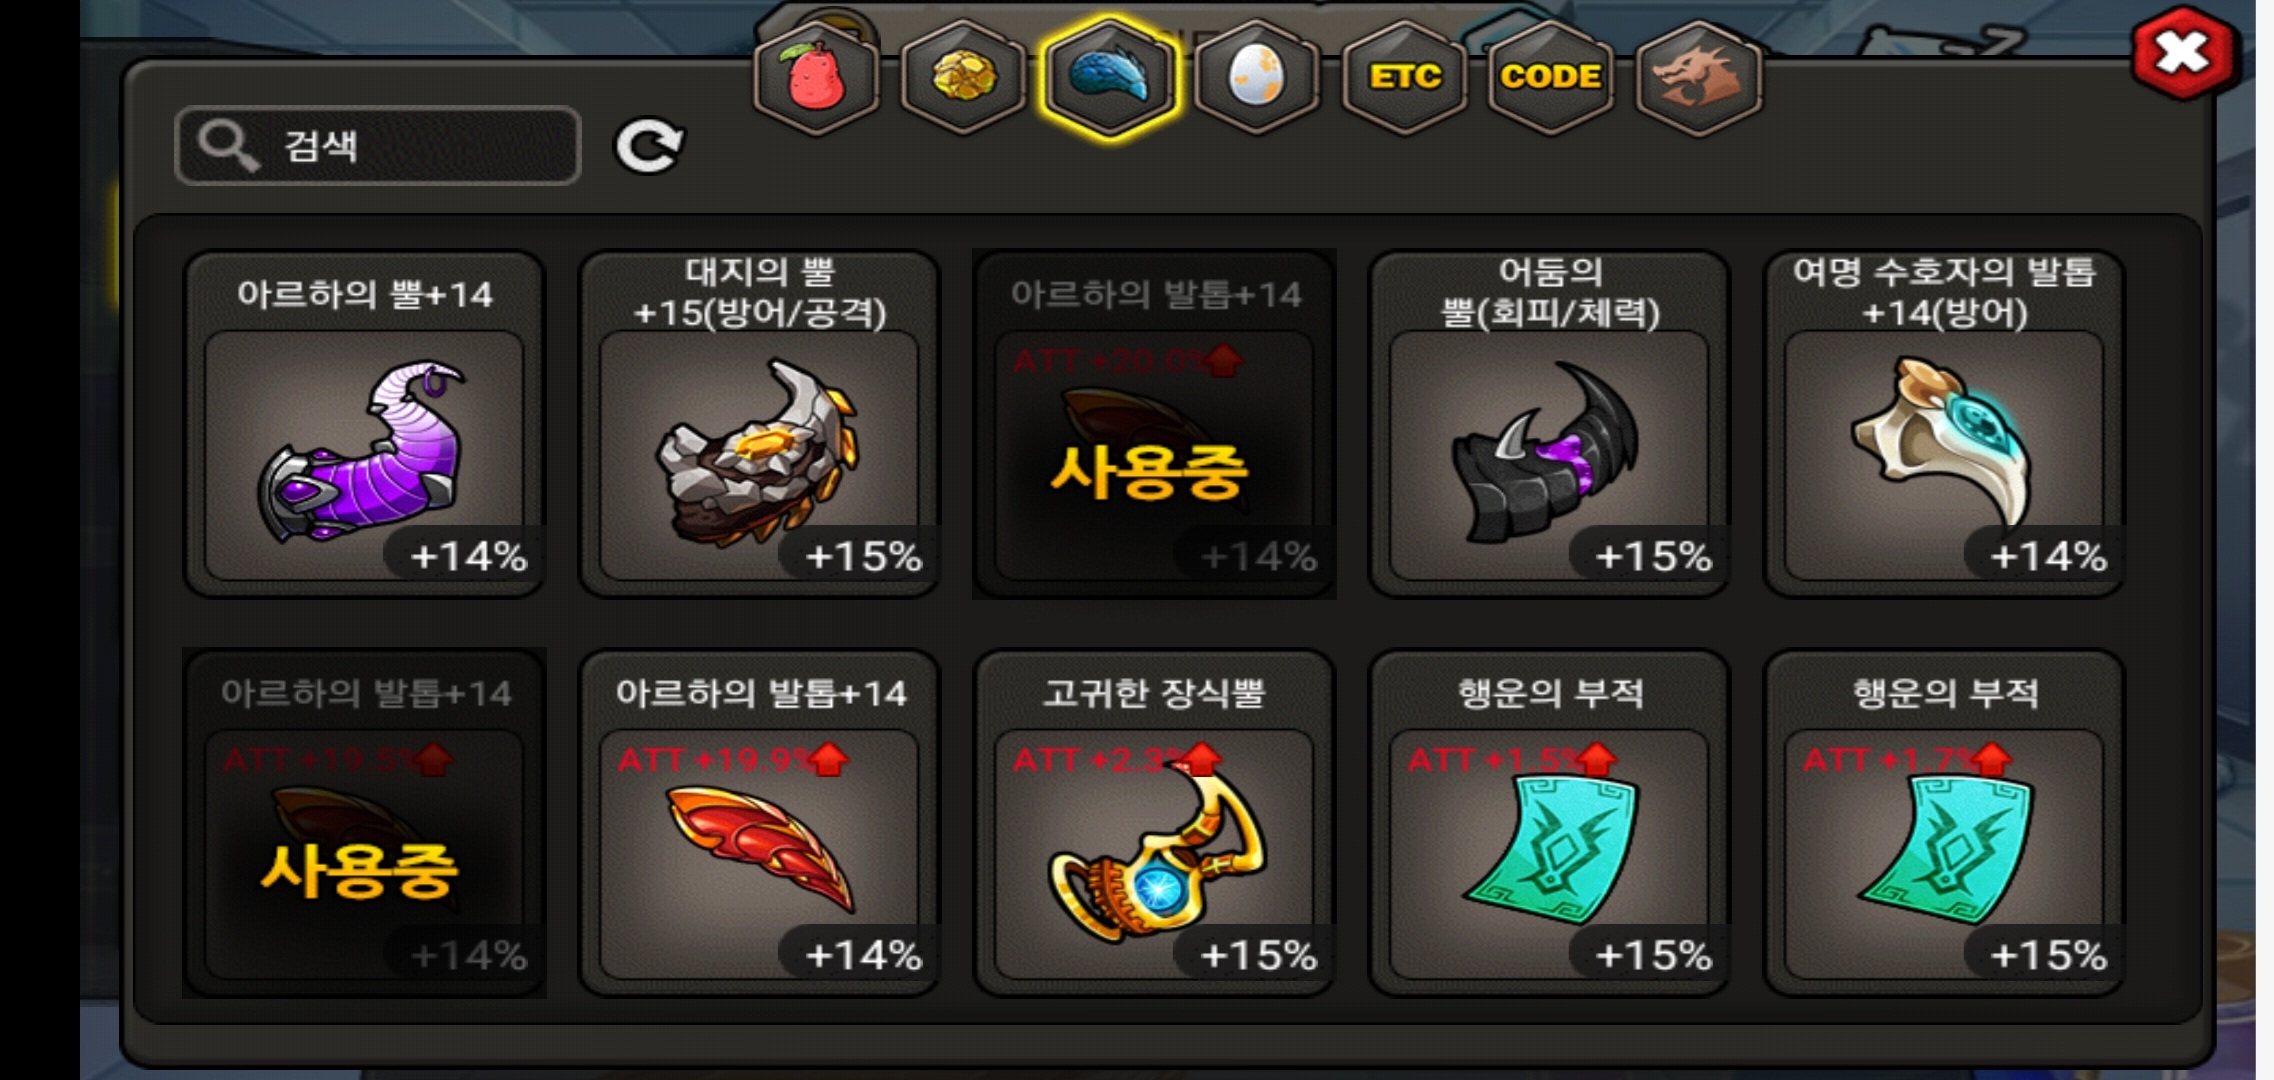Image resolution: width=2274 pixels, height=1080 pixels.
Task: Select the 대지의 뿔 +15 rock horn
Action: 759,424
